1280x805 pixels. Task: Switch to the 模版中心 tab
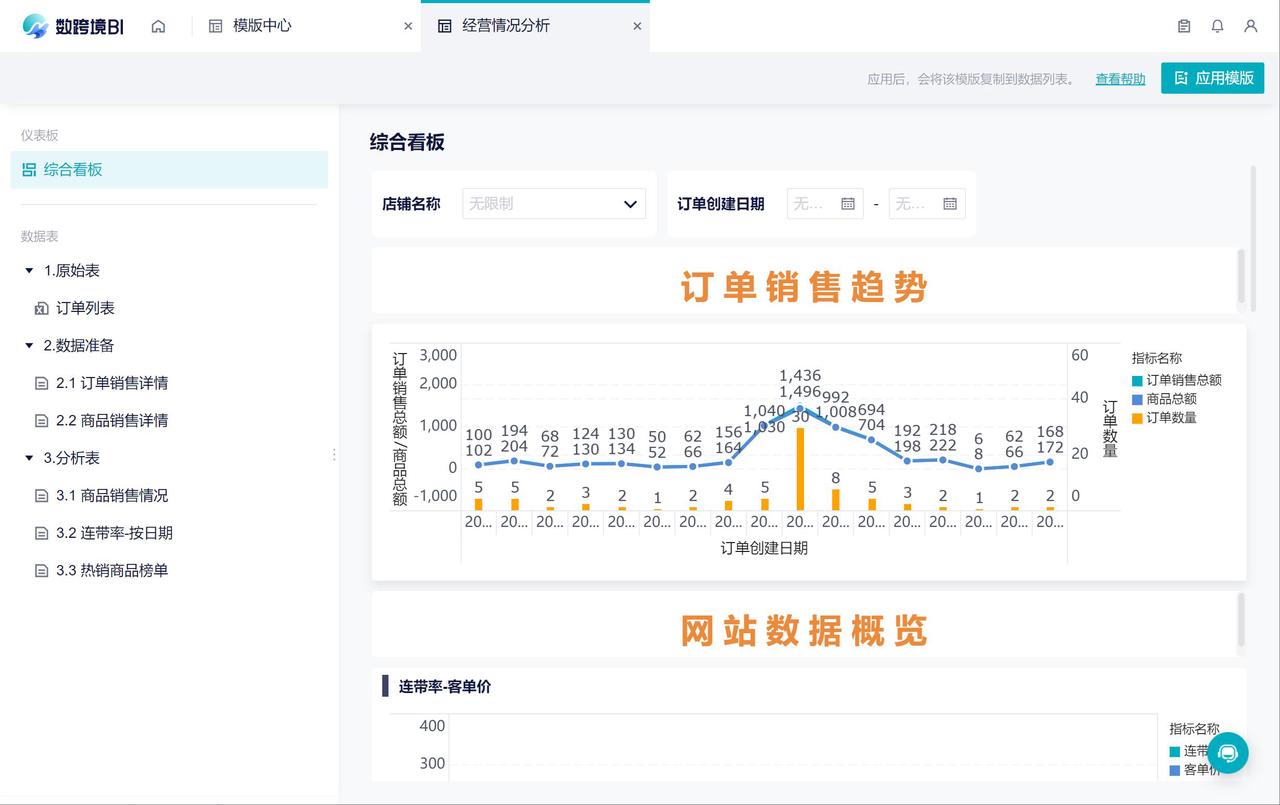262,26
